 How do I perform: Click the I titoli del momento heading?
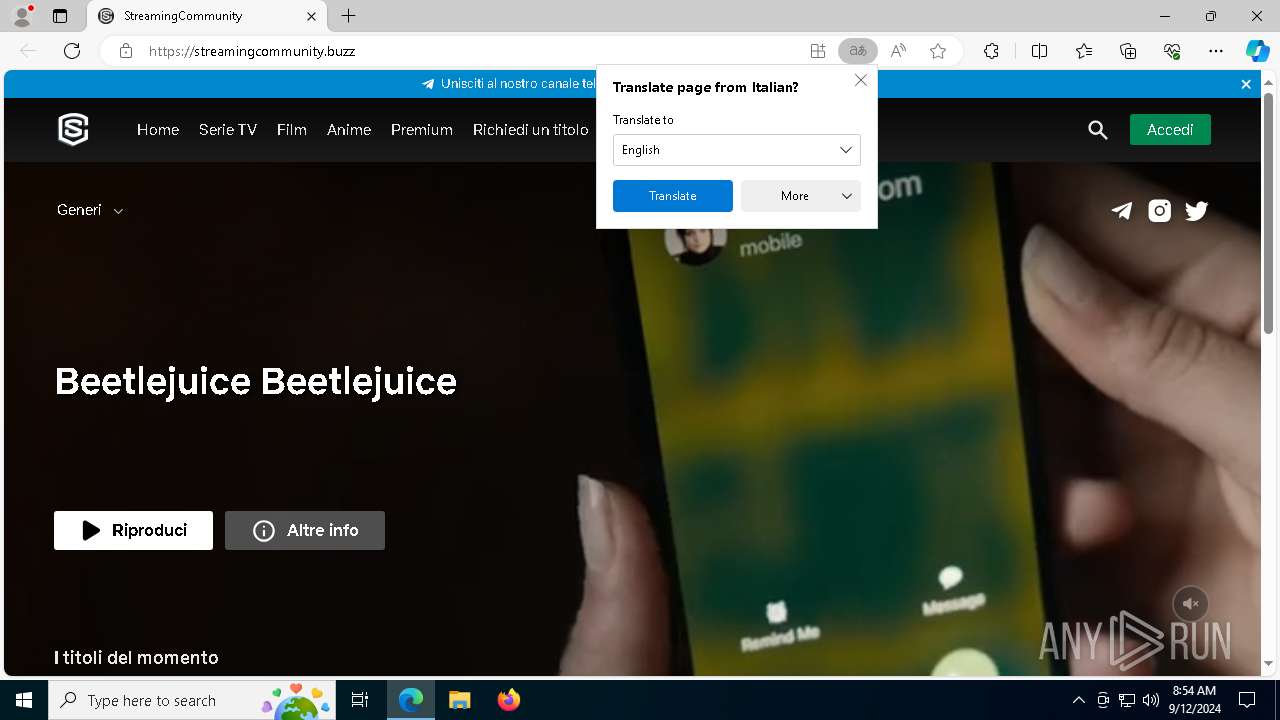pyautogui.click(x=136, y=657)
